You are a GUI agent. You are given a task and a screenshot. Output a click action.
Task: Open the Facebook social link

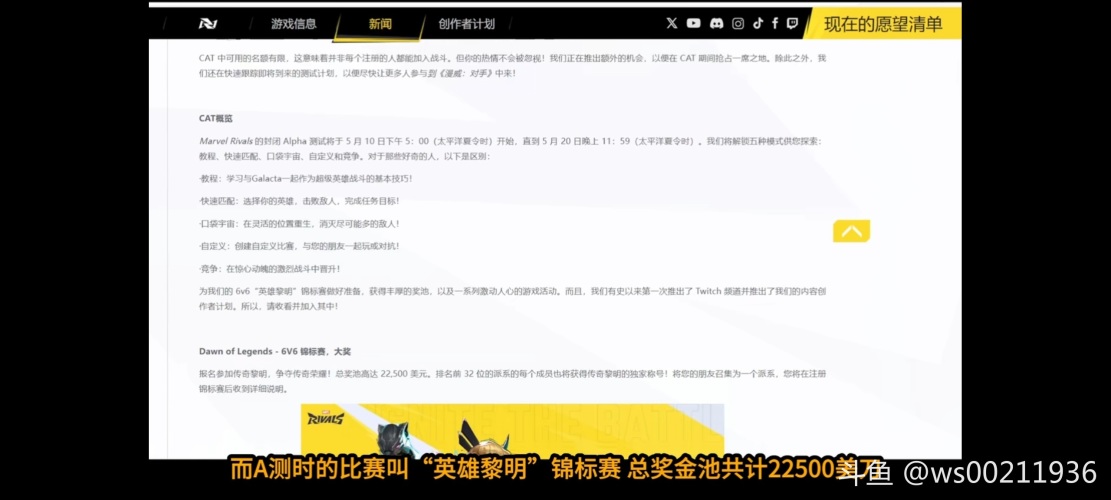click(x=775, y=23)
